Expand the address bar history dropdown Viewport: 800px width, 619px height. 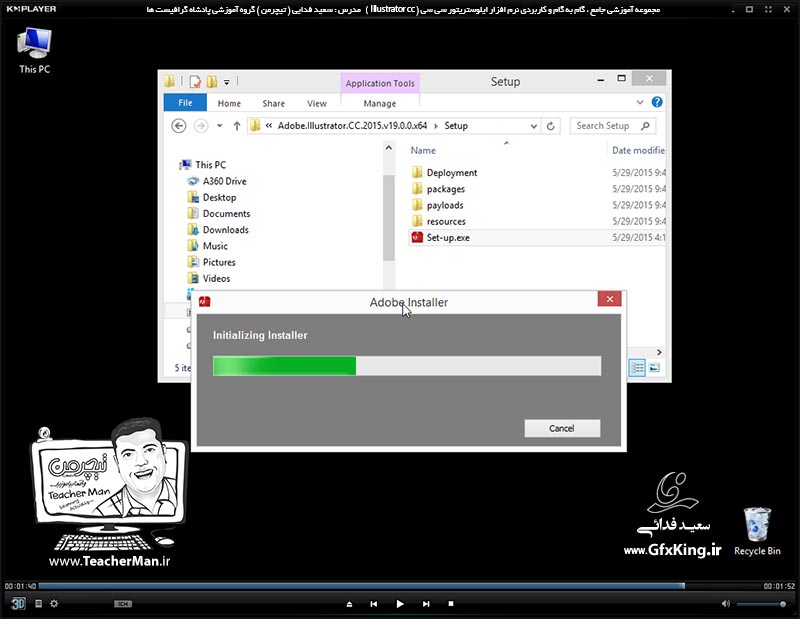pos(534,126)
